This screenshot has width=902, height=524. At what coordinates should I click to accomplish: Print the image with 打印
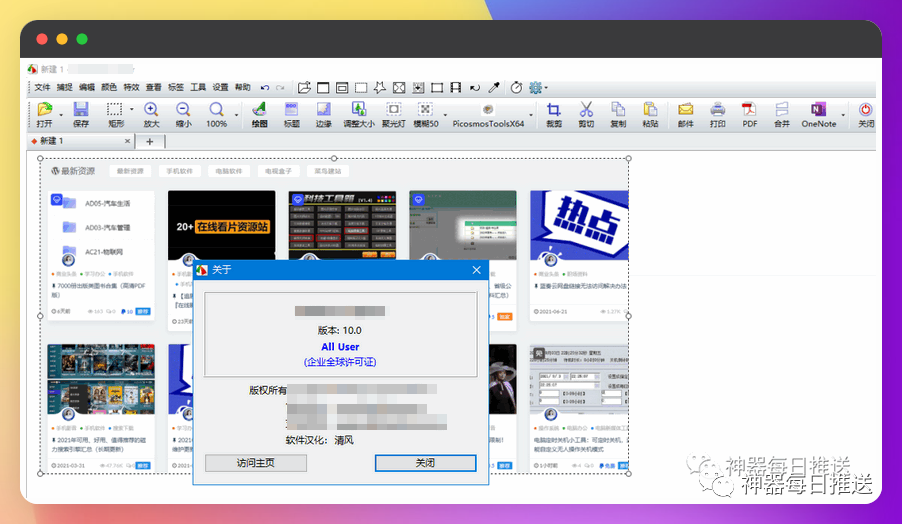coord(717,114)
